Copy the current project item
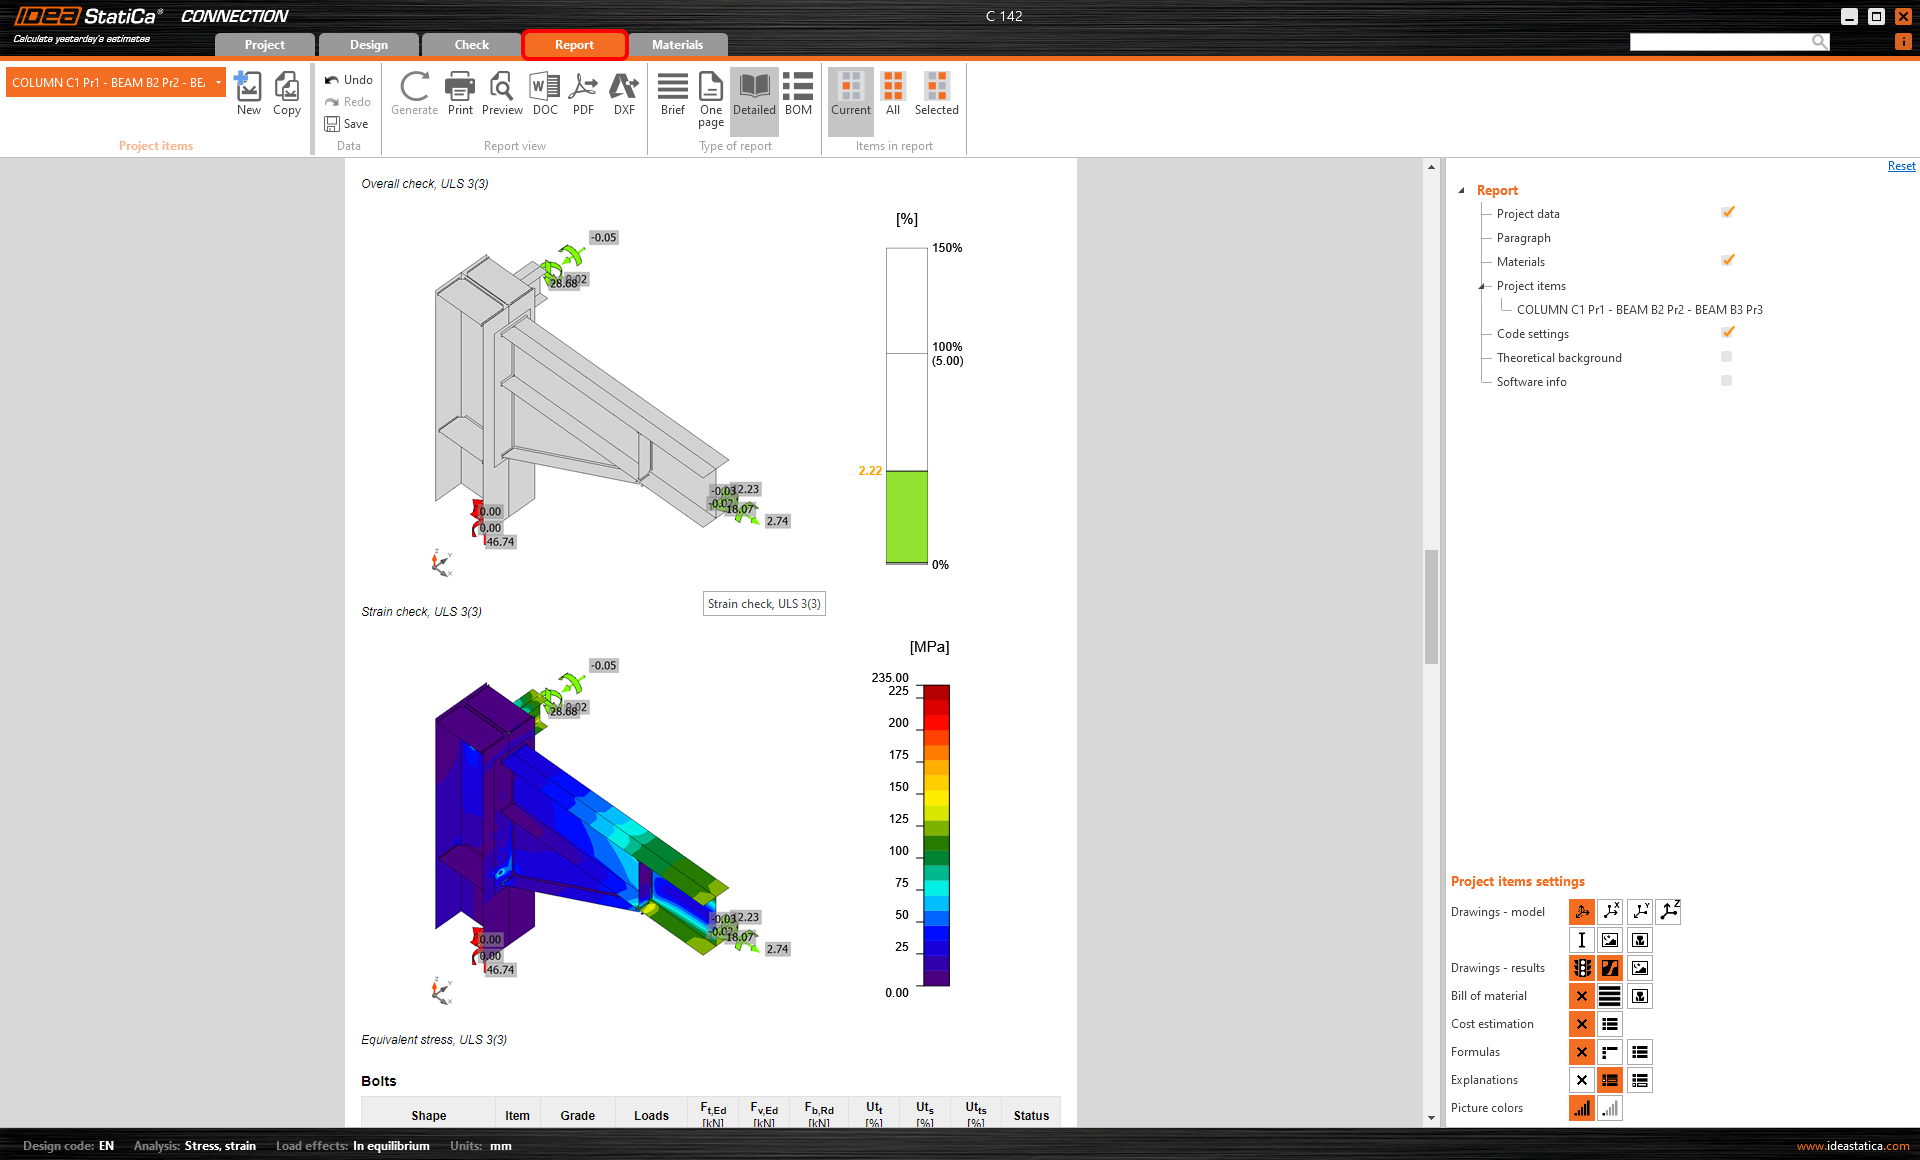This screenshot has height=1160, width=1920. (287, 93)
